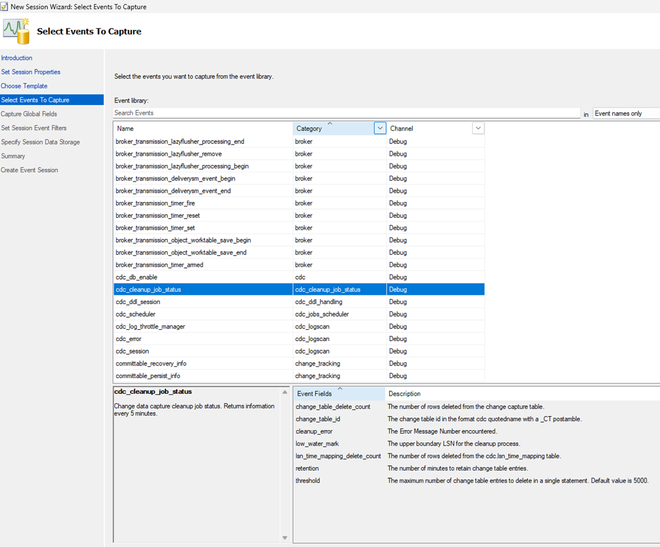Select the Select Events To Capture step

[x=52, y=100]
